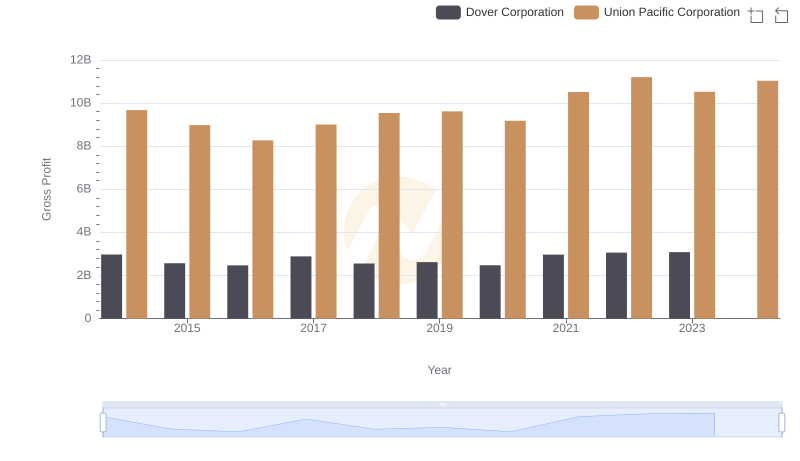Click the Dover bar for 2022
Image resolution: width=800 pixels, height=461 pixels.
point(616,286)
